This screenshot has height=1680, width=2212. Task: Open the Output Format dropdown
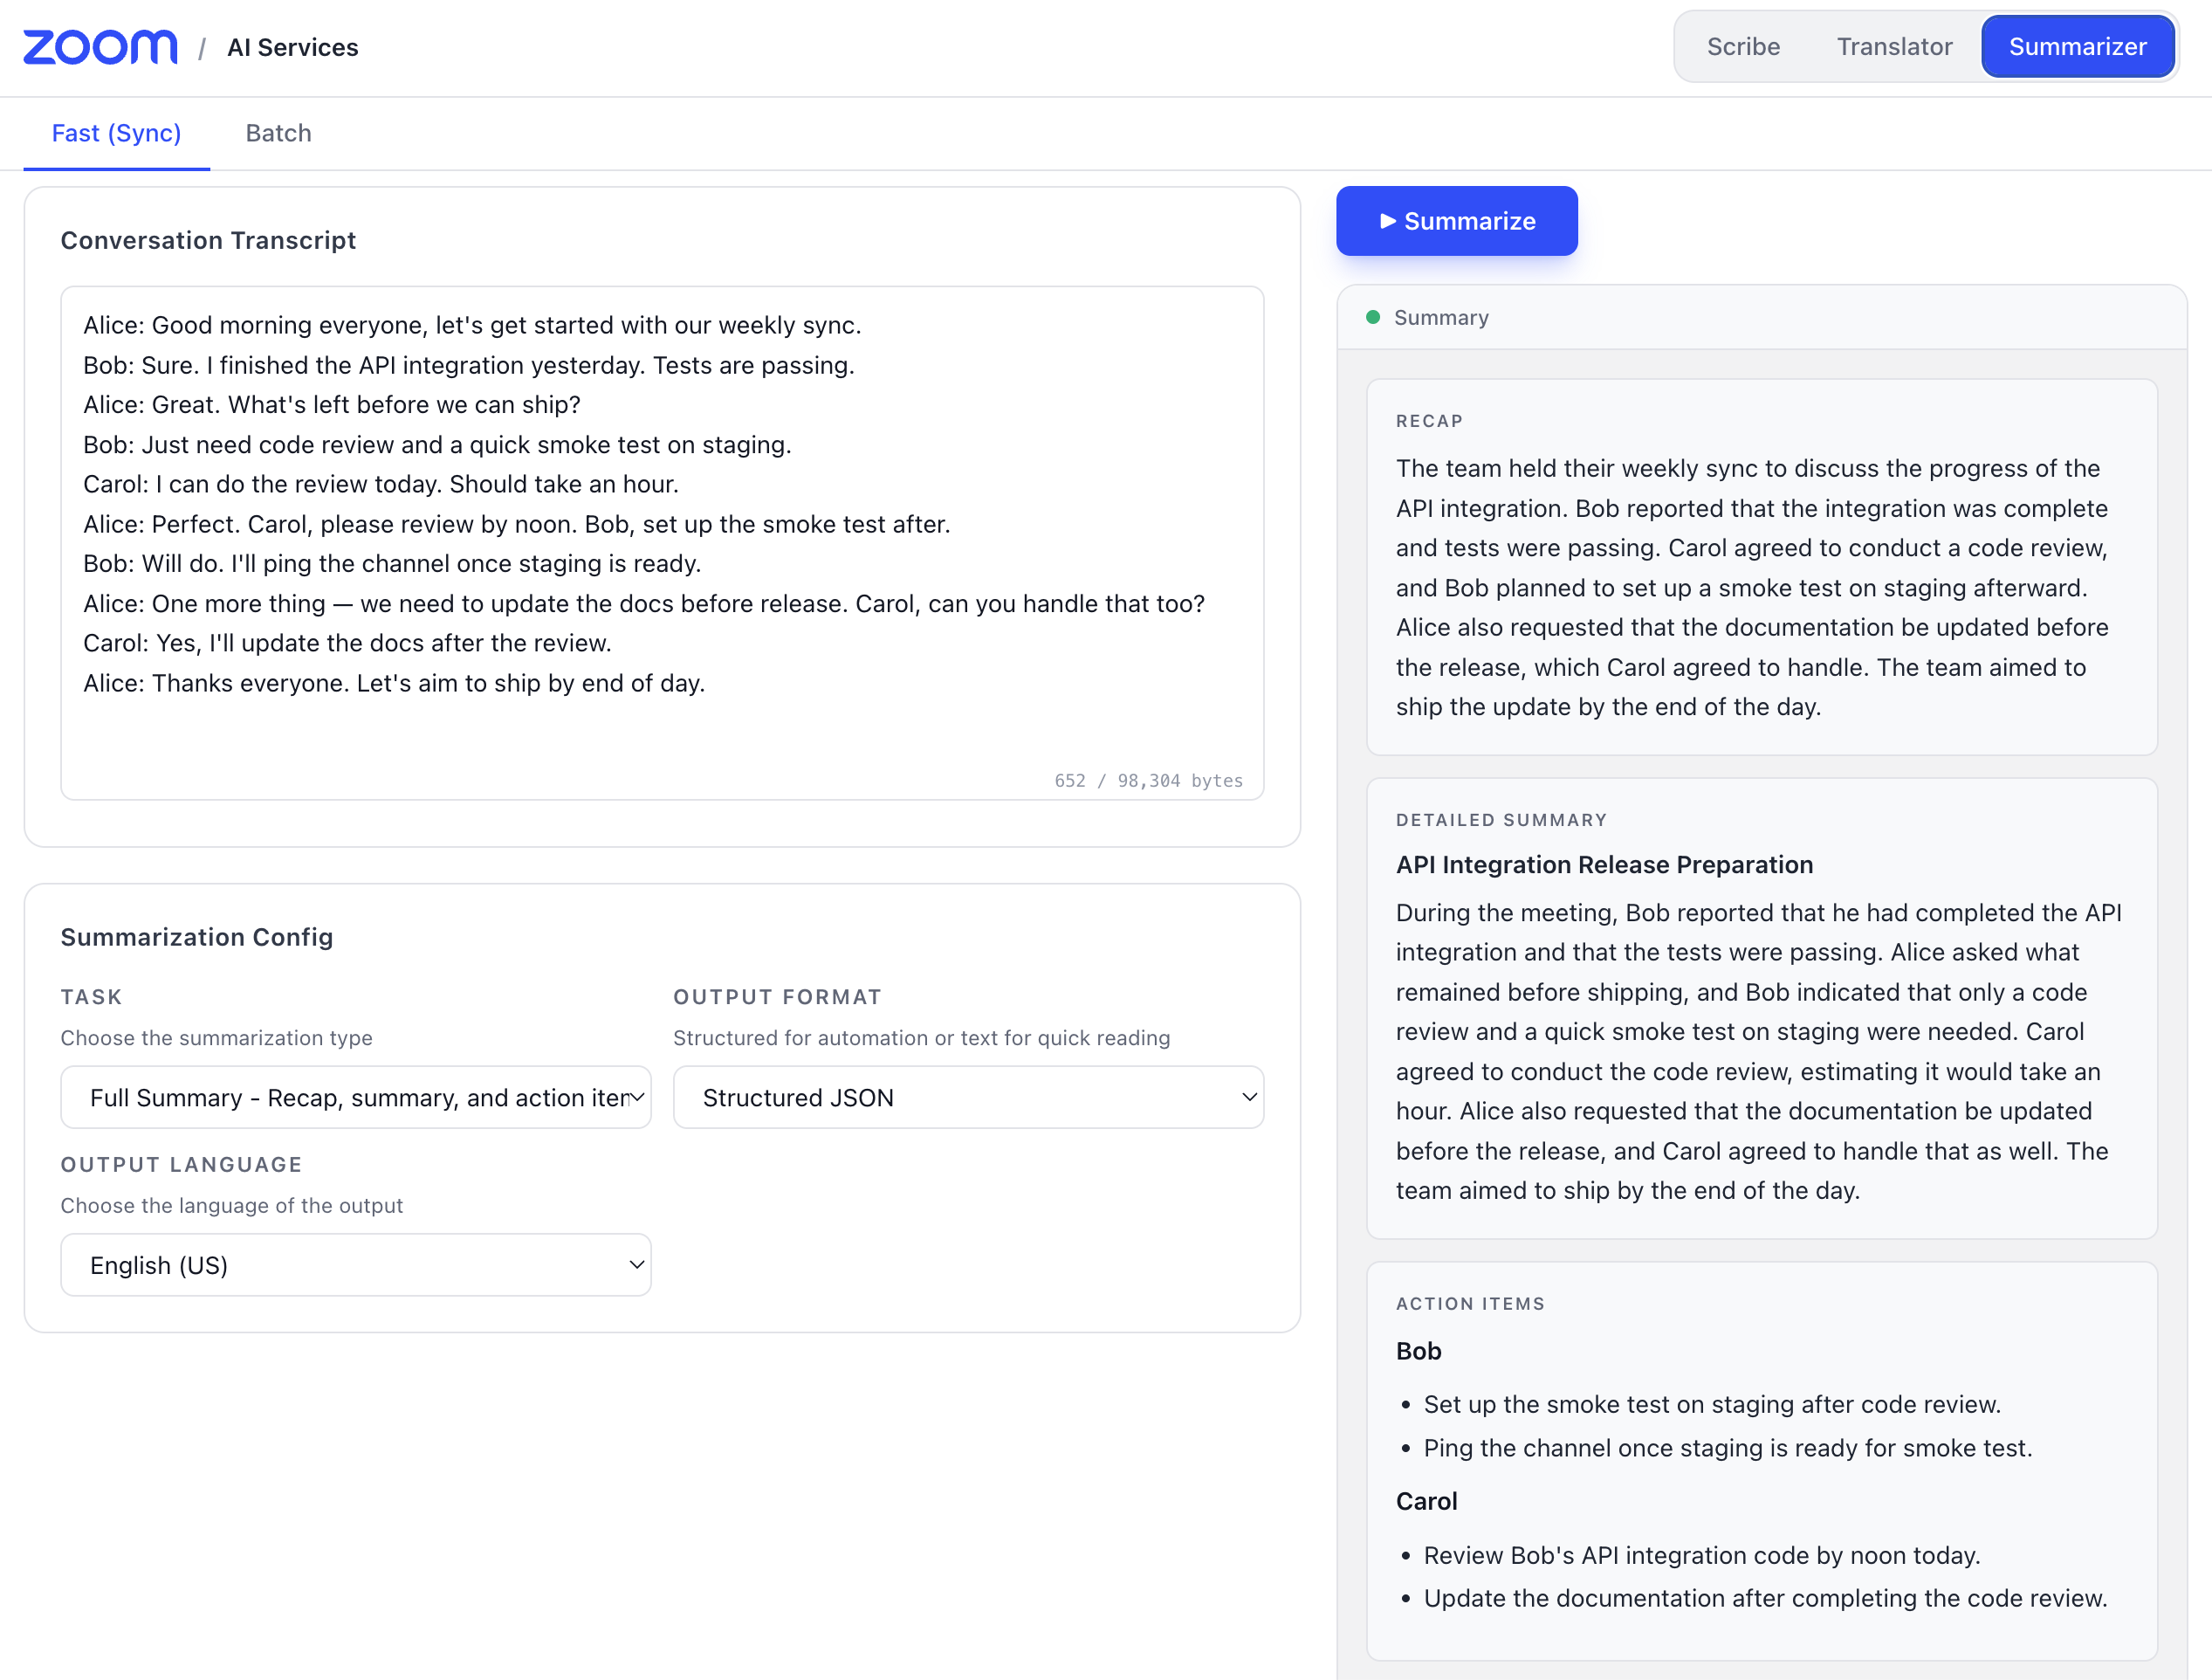[x=968, y=1097]
